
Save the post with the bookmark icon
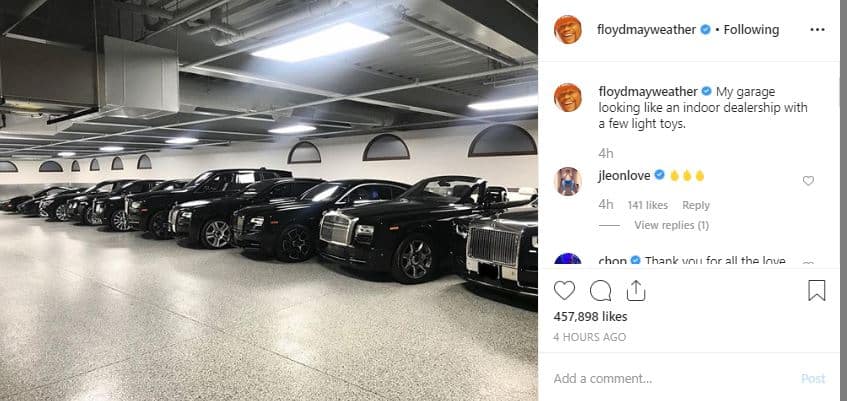[x=816, y=290]
